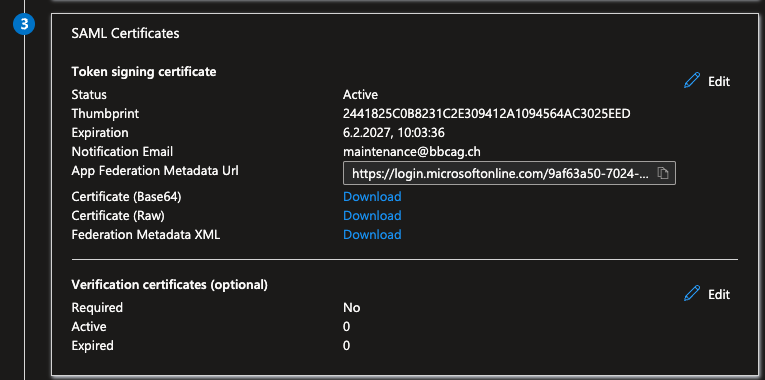The height and width of the screenshot is (380, 765).
Task: Select the notification email maintenance@bbcag.ch
Action: click(x=412, y=152)
